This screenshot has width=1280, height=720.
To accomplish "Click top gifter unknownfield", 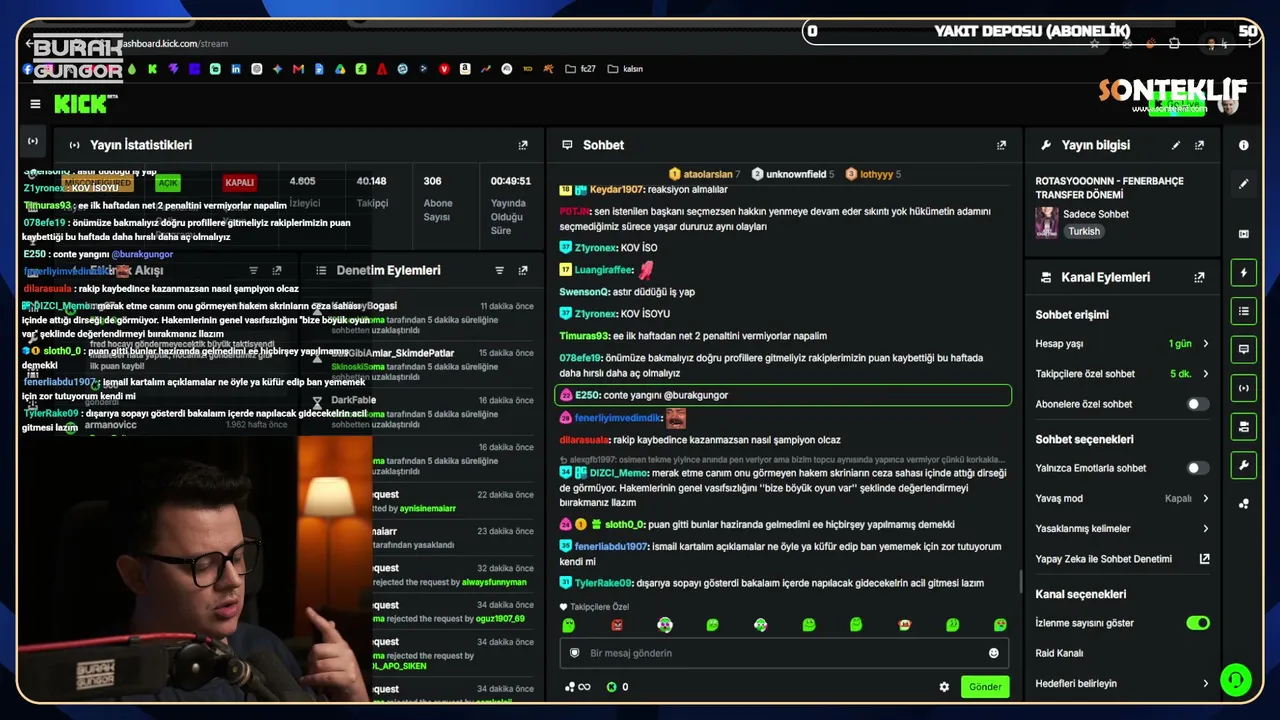I will tap(792, 174).
